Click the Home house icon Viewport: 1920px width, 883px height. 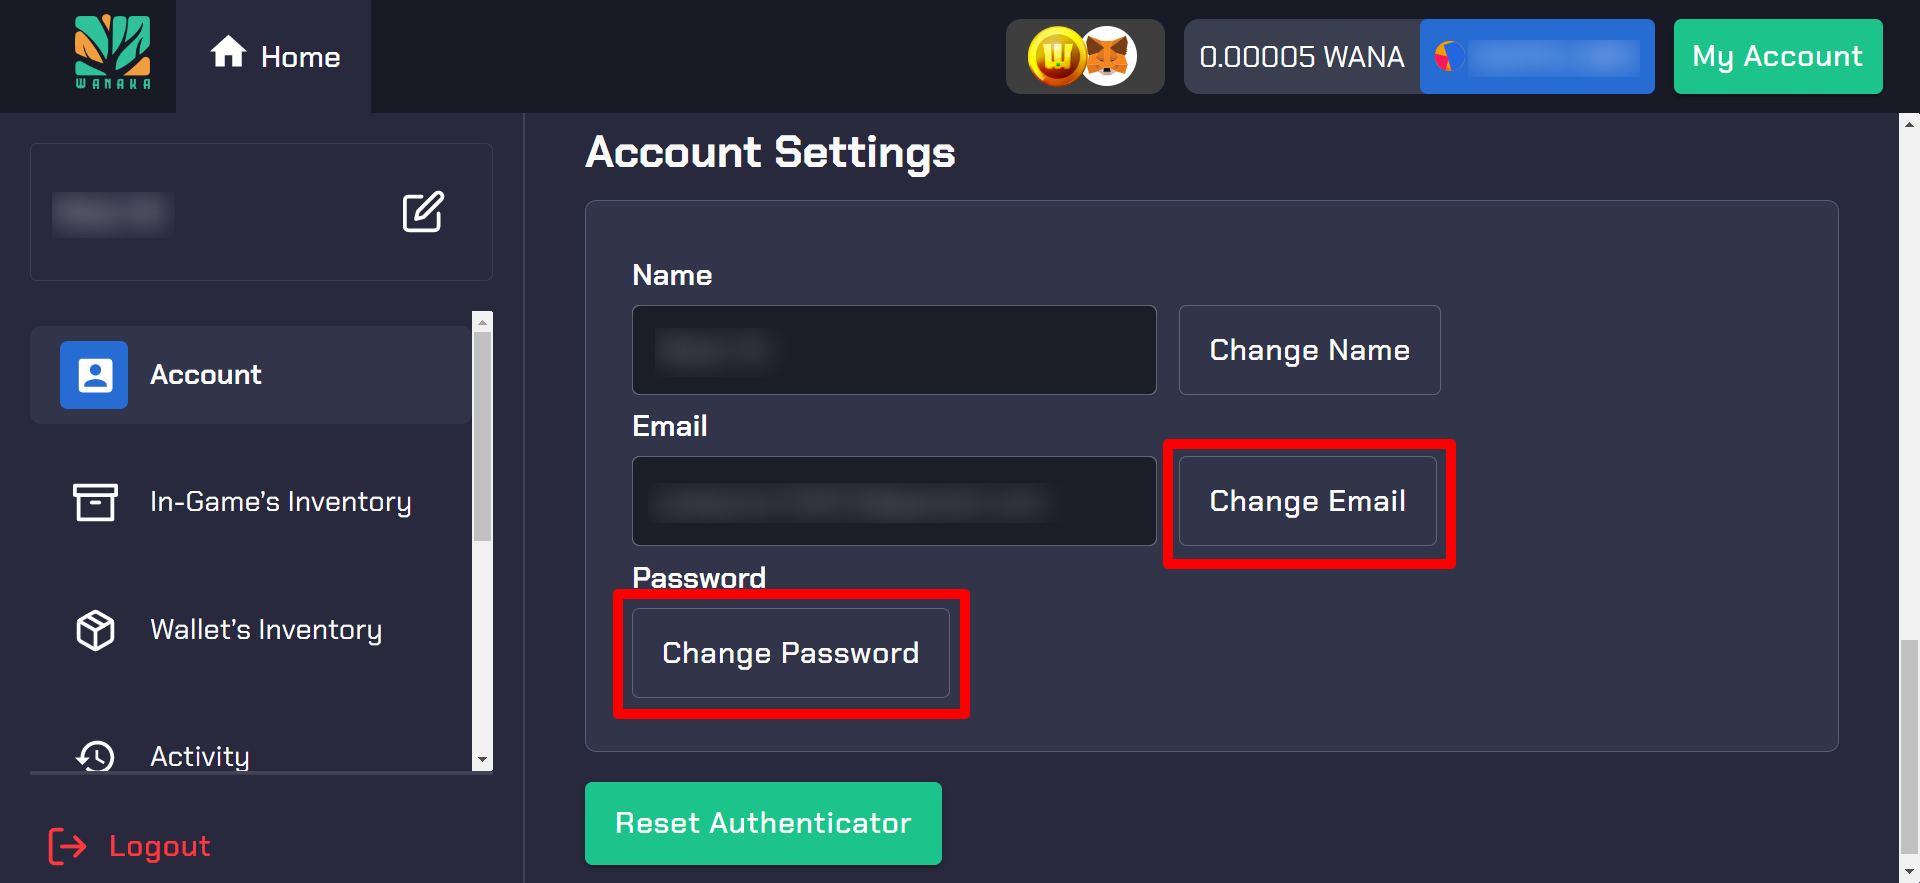tap(228, 52)
